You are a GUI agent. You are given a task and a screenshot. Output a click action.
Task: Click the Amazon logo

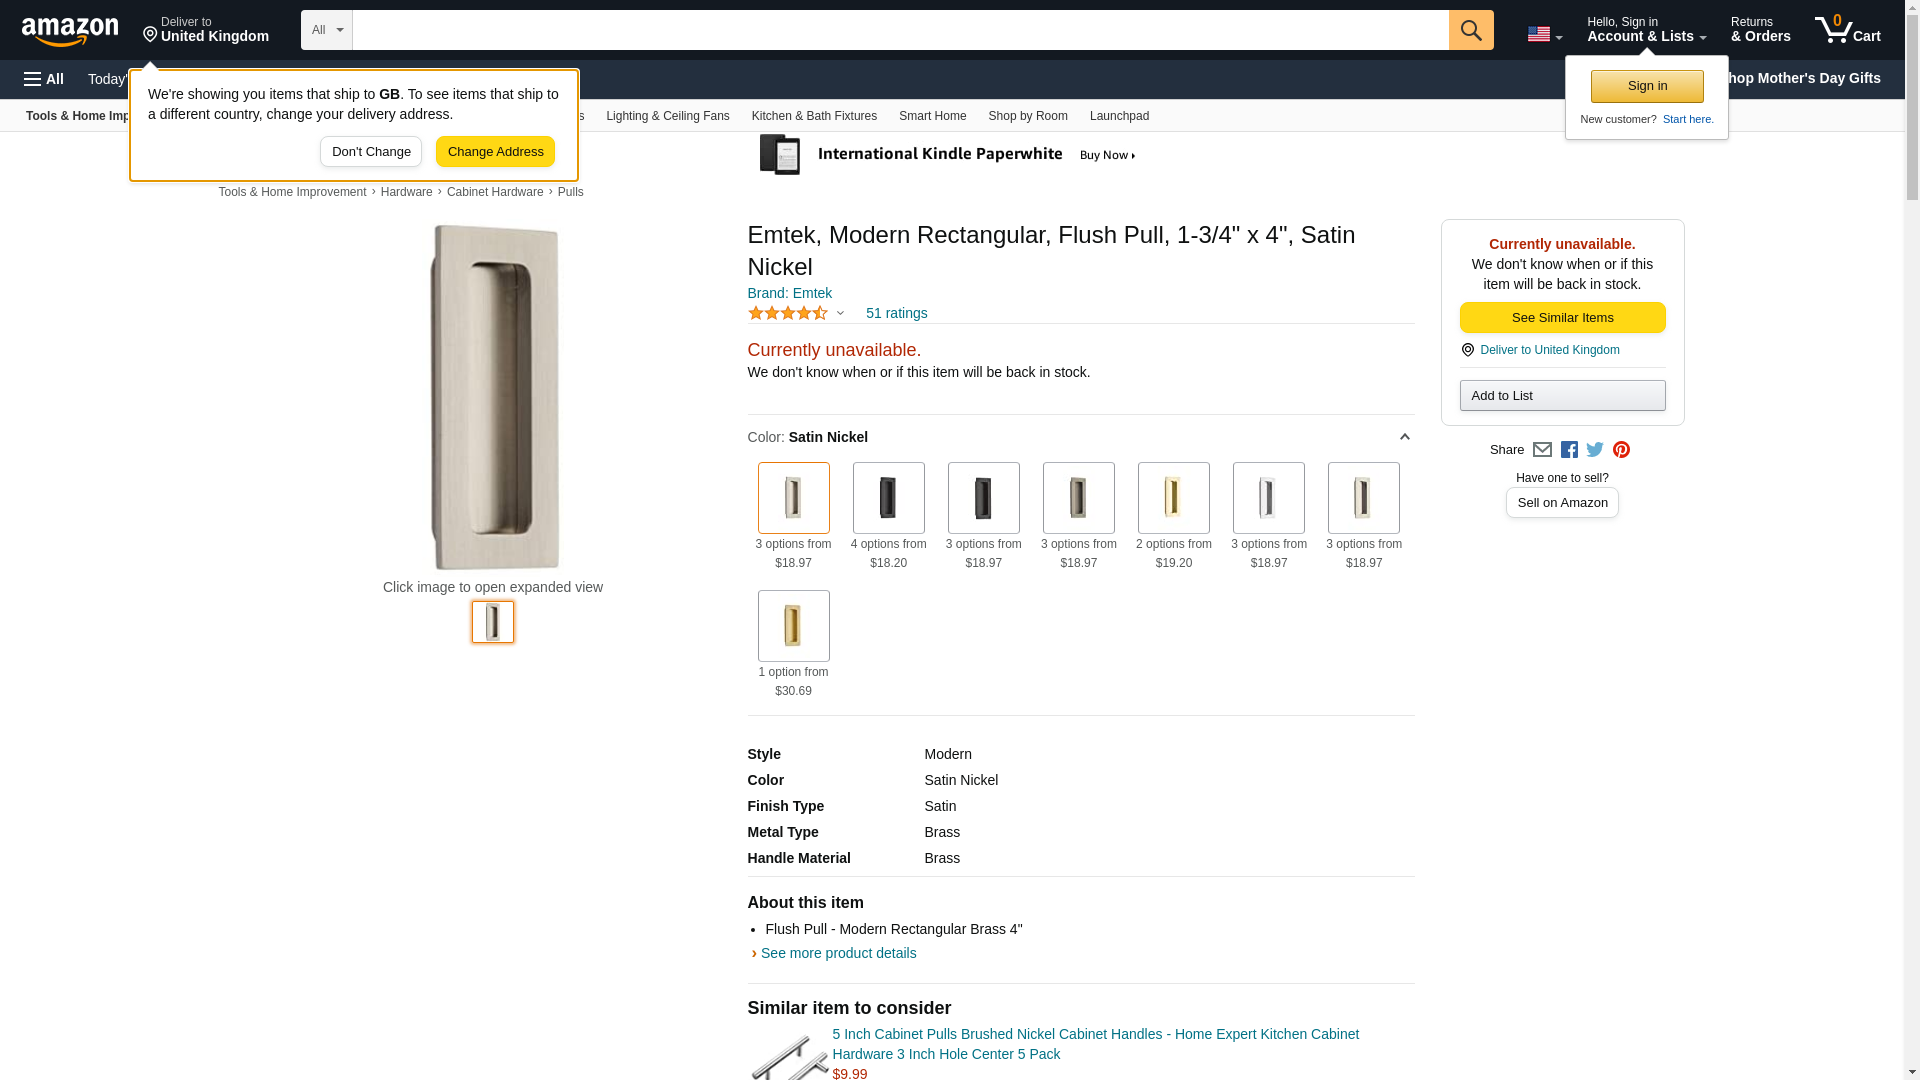pos(70,31)
